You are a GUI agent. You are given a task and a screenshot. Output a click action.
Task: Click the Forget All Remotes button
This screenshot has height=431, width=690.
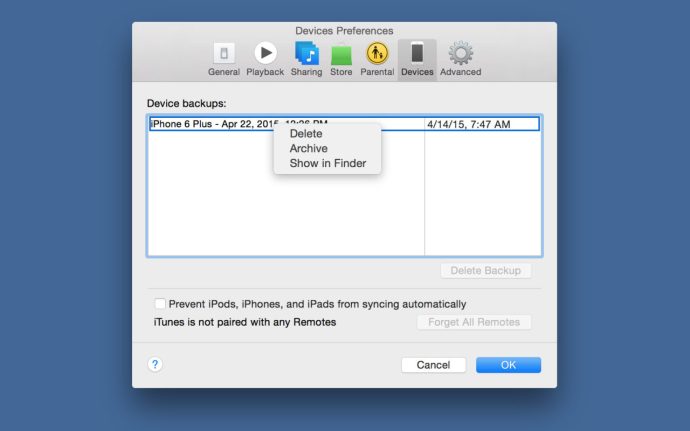pyautogui.click(x=474, y=322)
